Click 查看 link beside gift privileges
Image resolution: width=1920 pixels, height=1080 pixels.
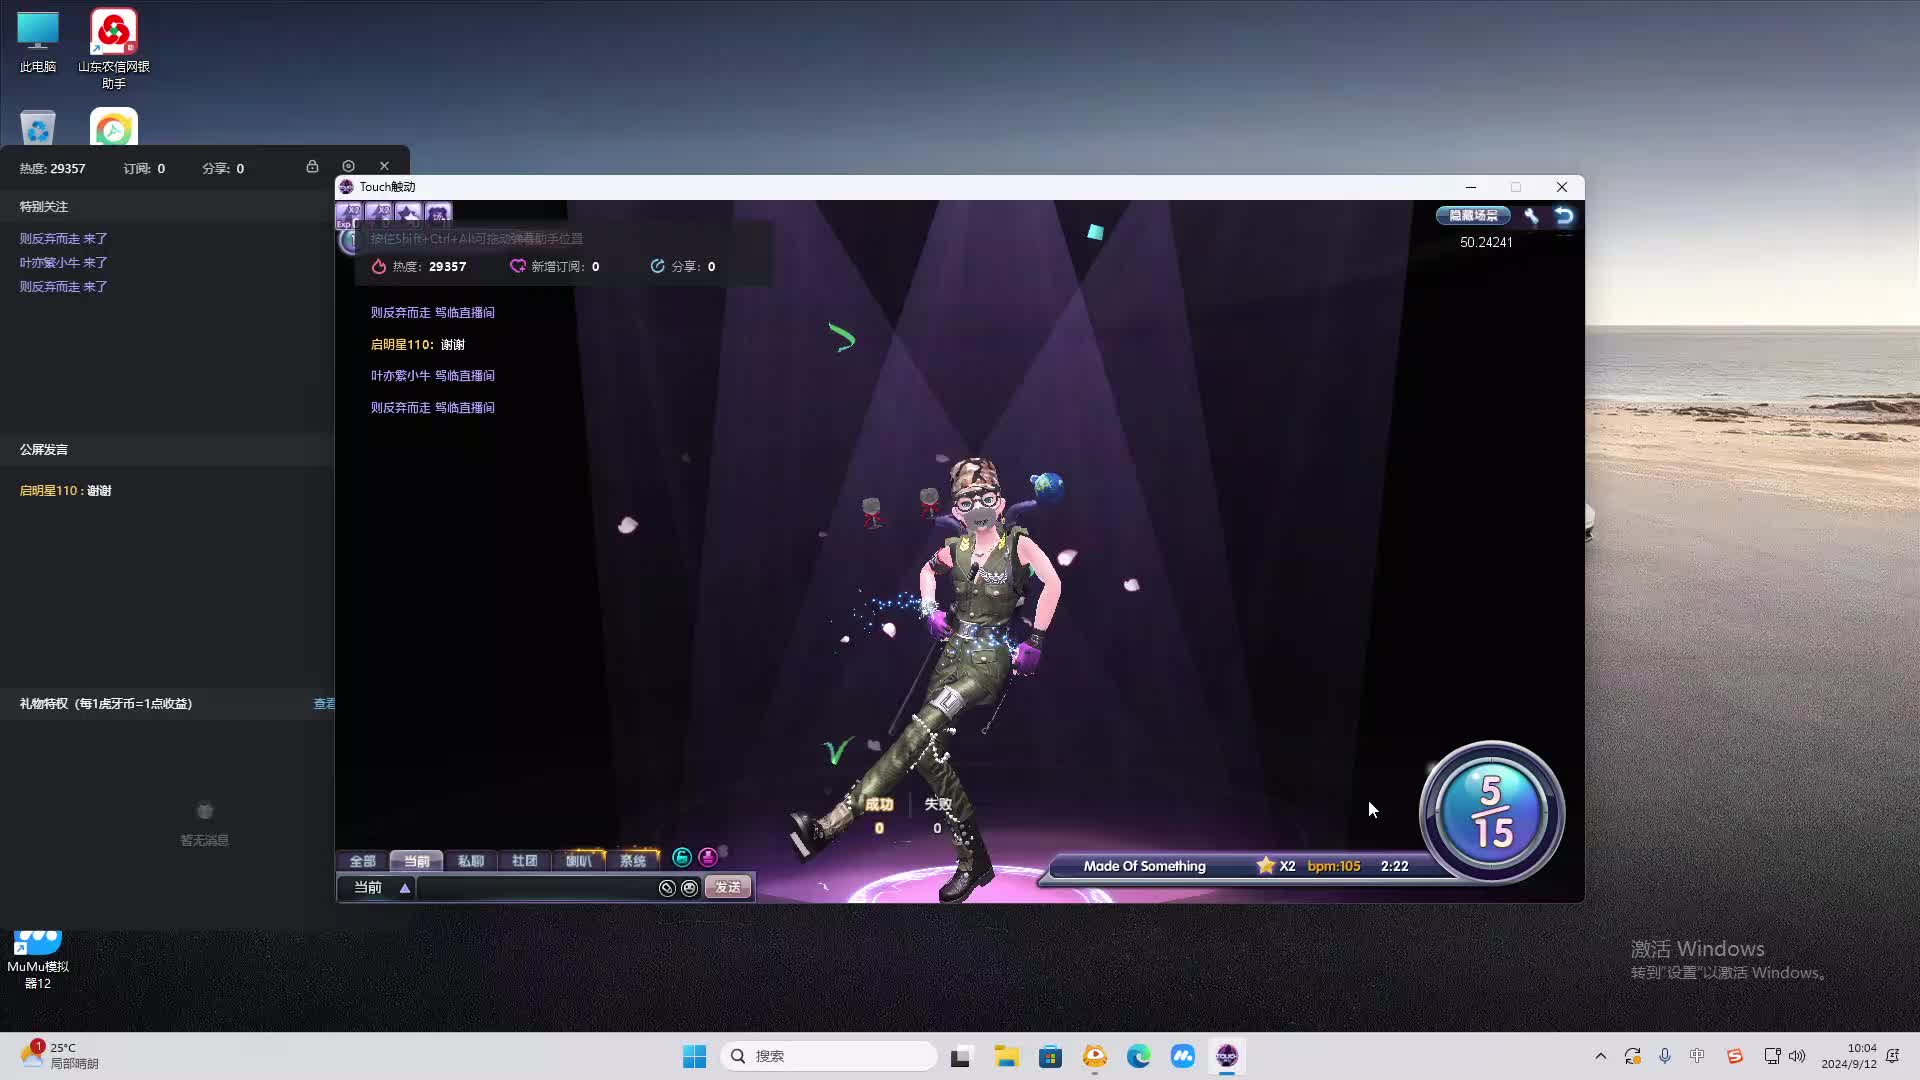pyautogui.click(x=324, y=704)
